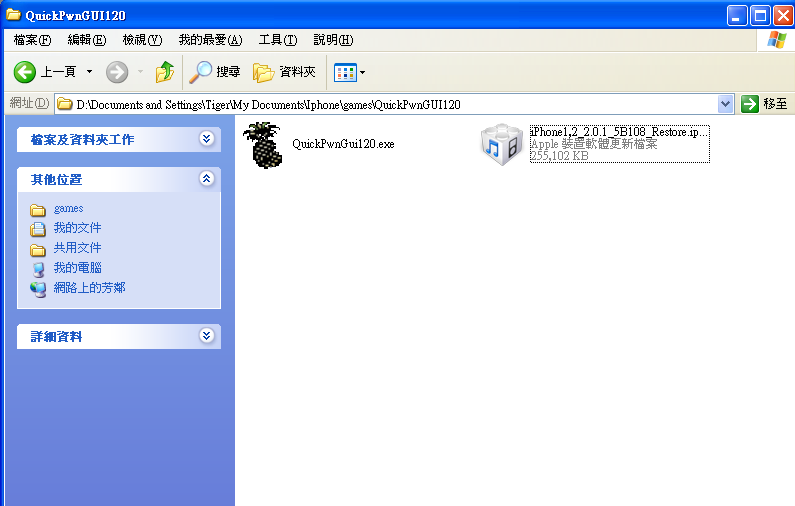The width and height of the screenshot is (795, 506).
Task: Click the 我的文件 documents icon
Action: click(x=38, y=229)
